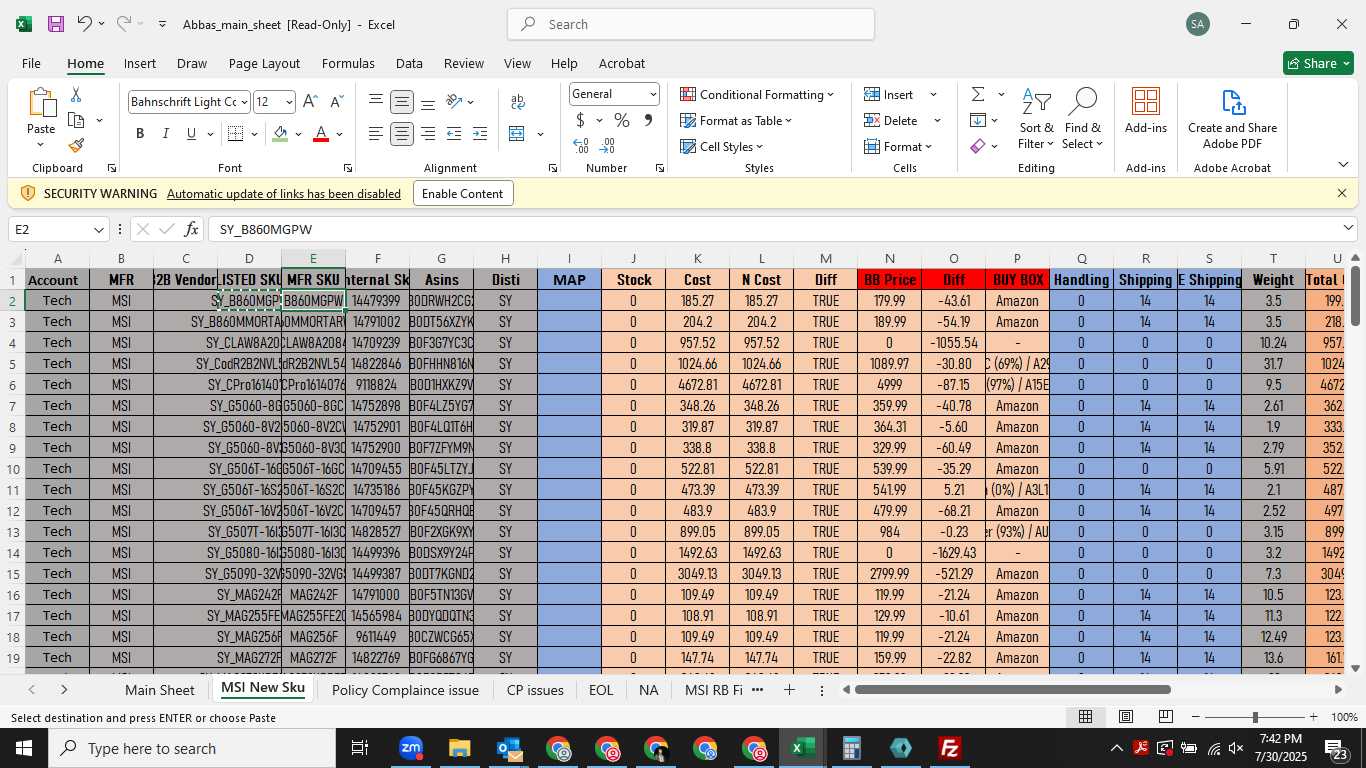Click the Save icon in title bar

(x=56, y=24)
